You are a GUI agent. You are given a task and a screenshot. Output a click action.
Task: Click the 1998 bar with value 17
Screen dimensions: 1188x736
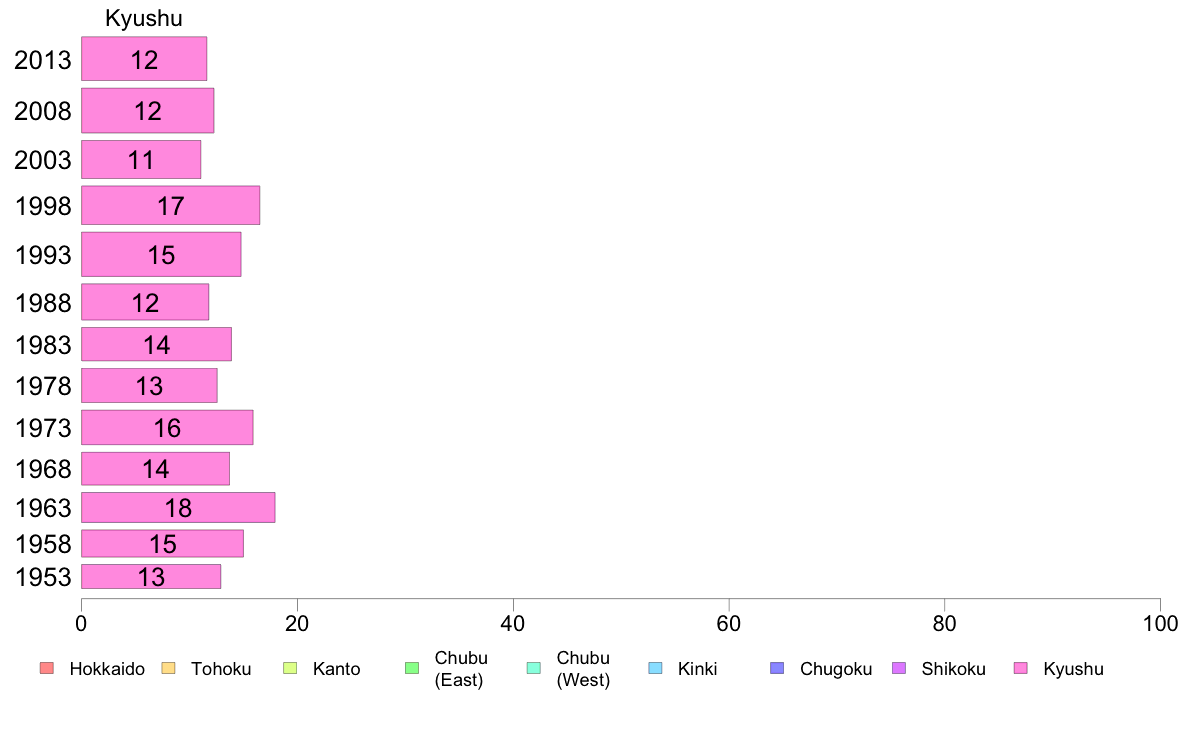point(170,205)
